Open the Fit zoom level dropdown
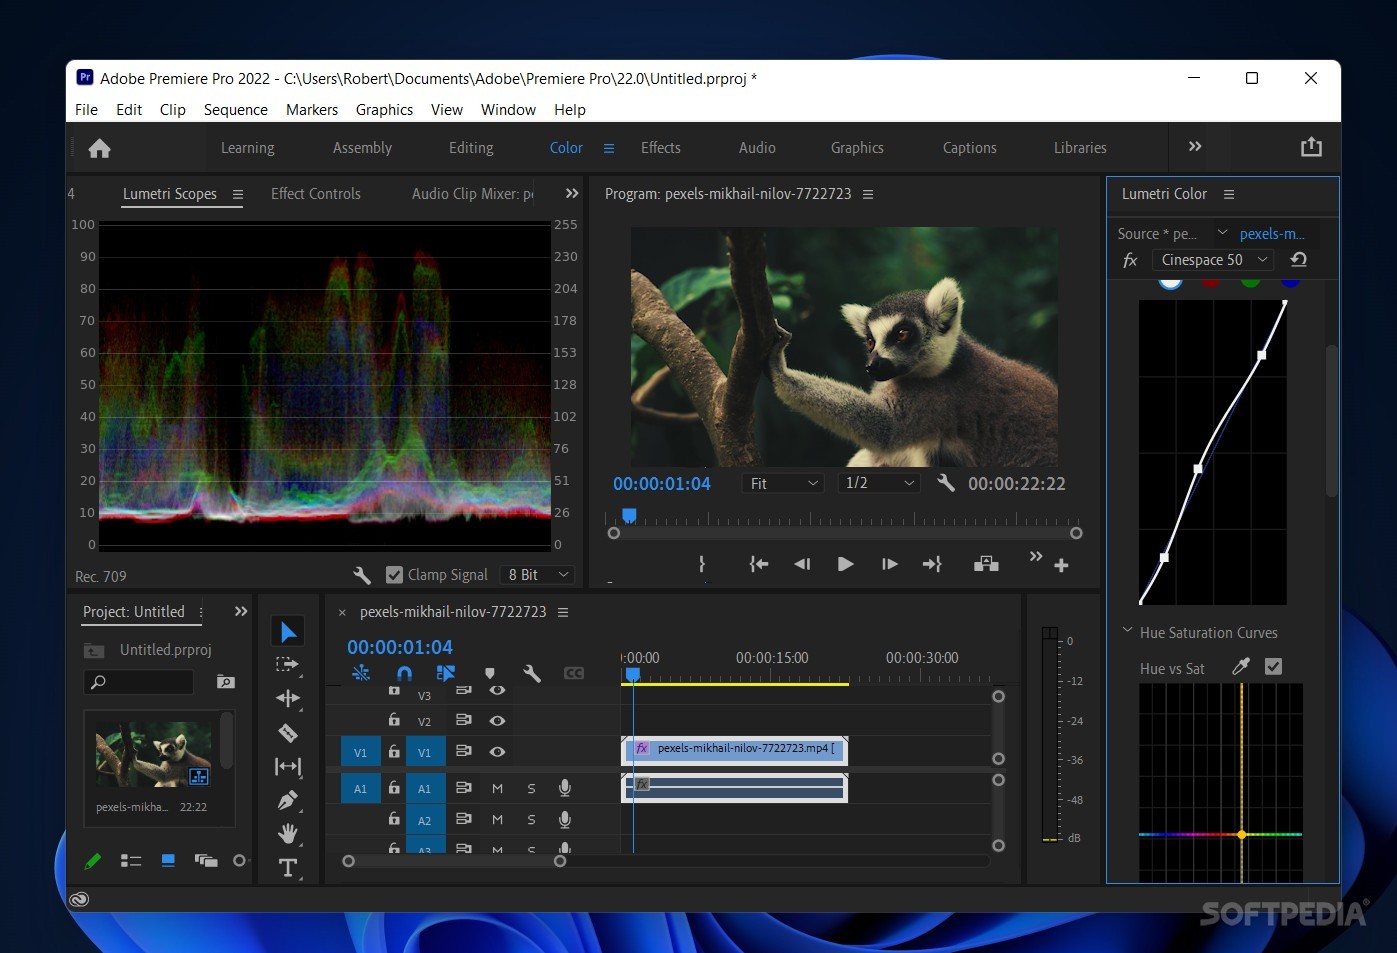This screenshot has width=1397, height=953. (783, 483)
